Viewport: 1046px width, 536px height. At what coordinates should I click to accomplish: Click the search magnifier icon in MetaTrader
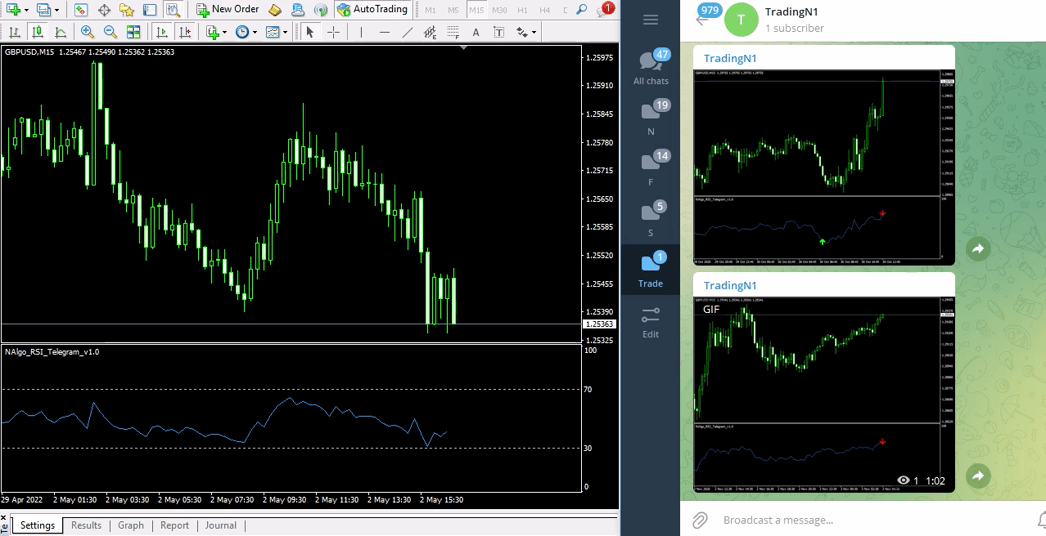tap(582, 9)
